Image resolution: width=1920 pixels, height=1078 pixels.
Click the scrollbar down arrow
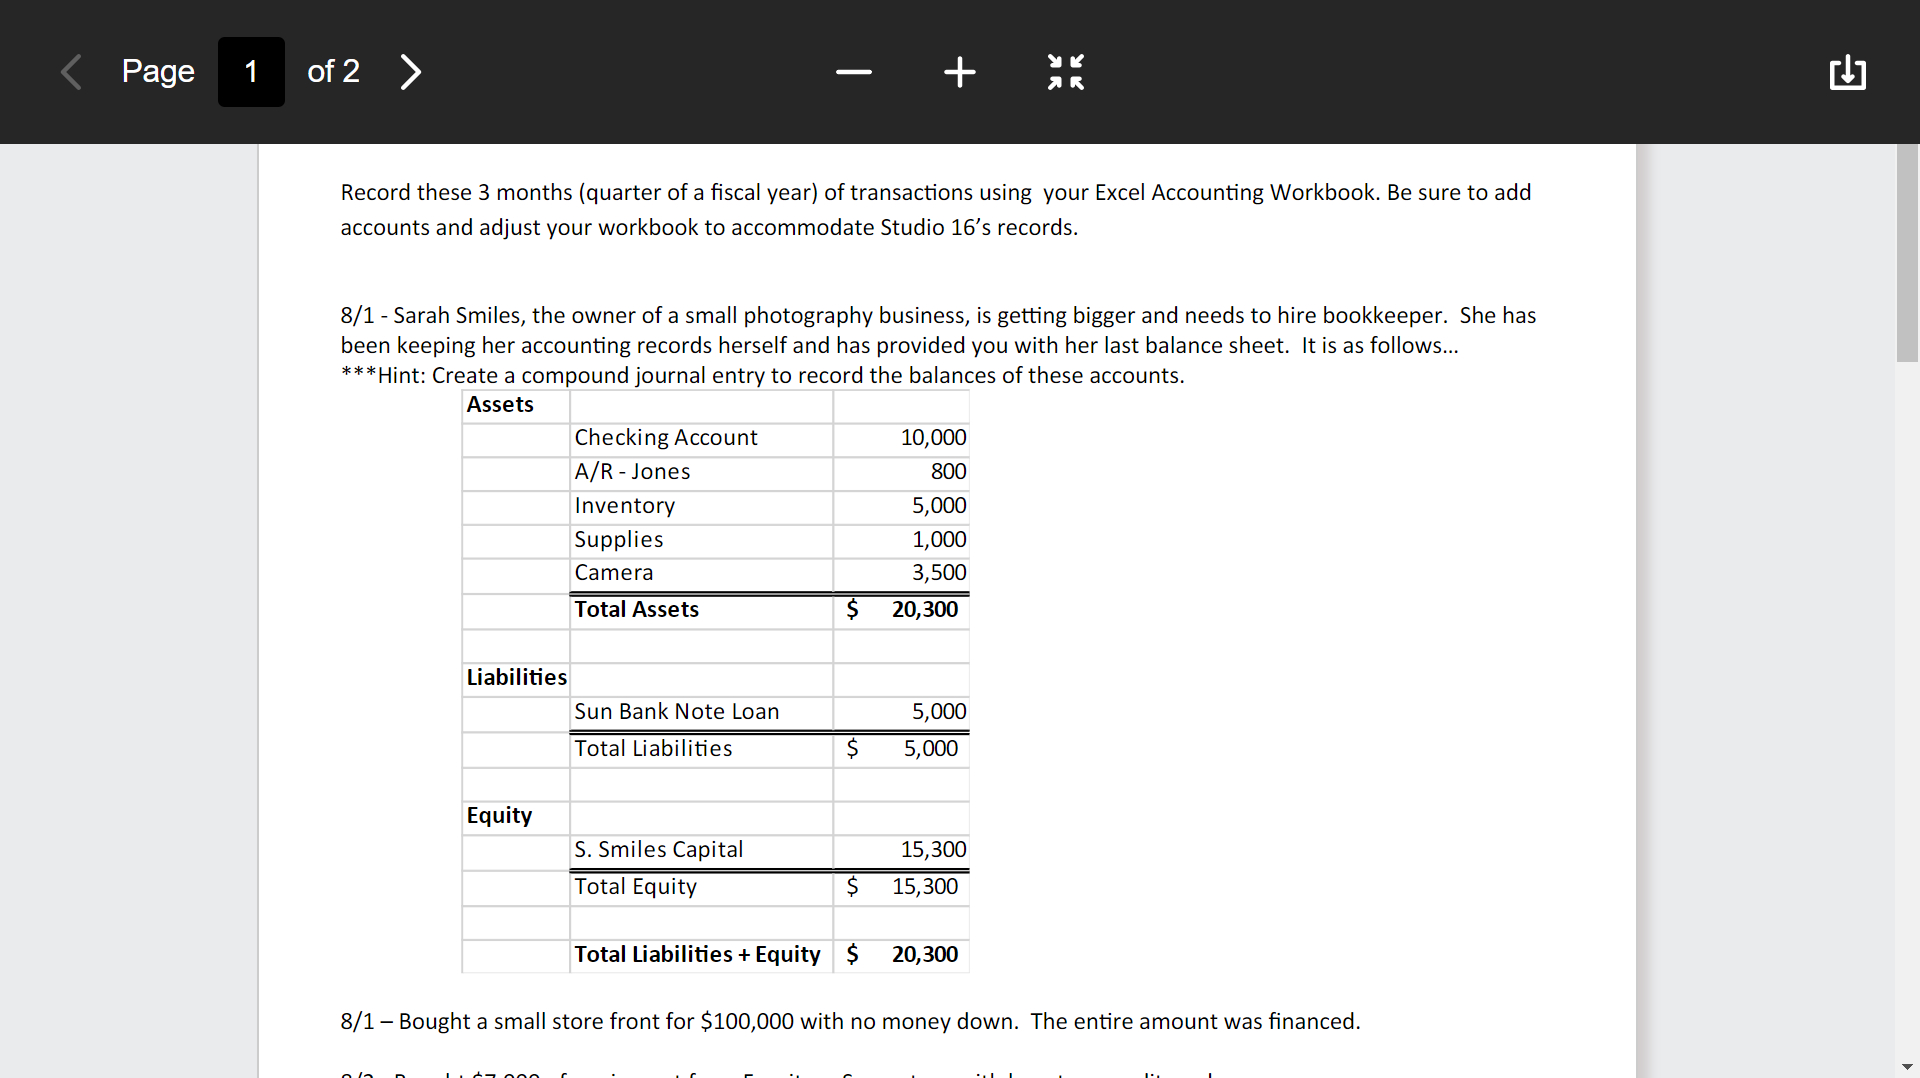pyautogui.click(x=1907, y=1067)
